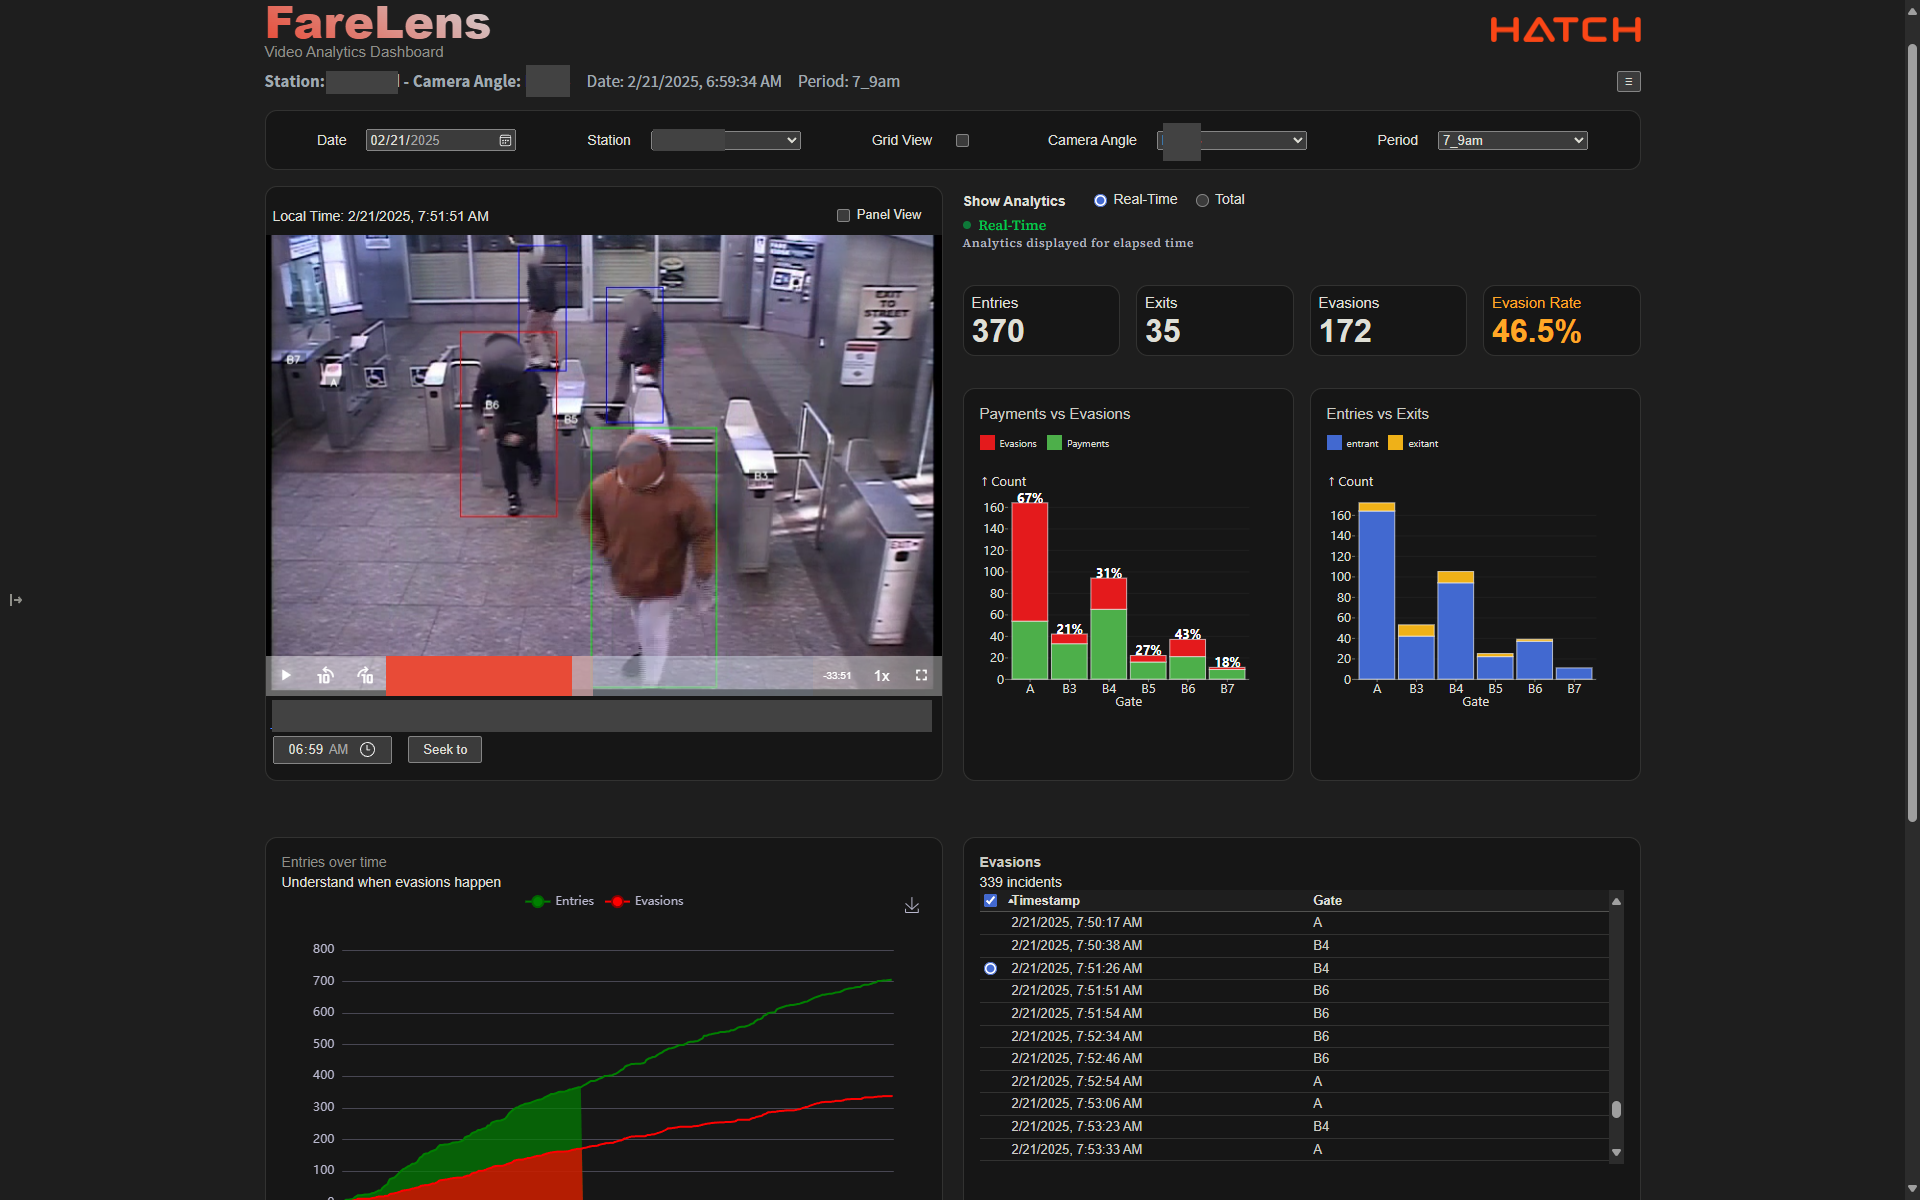1920x1200 pixels.
Task: Open the clock picker beside the 06:59 AM field
Action: click(367, 749)
